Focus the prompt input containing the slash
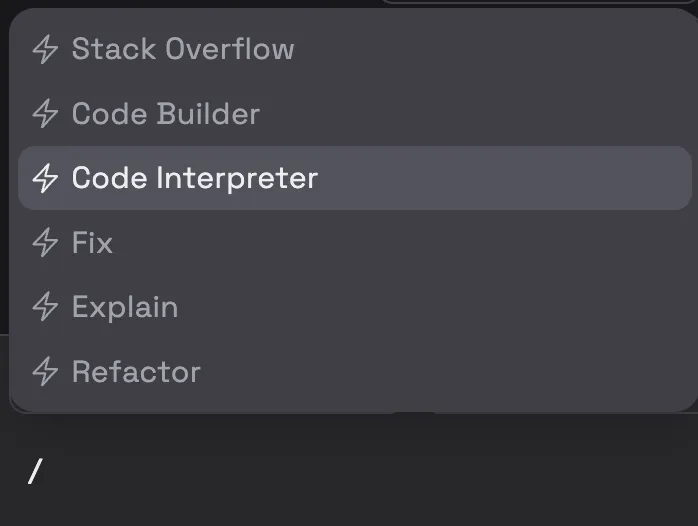This screenshot has width=698, height=526. [x=349, y=472]
